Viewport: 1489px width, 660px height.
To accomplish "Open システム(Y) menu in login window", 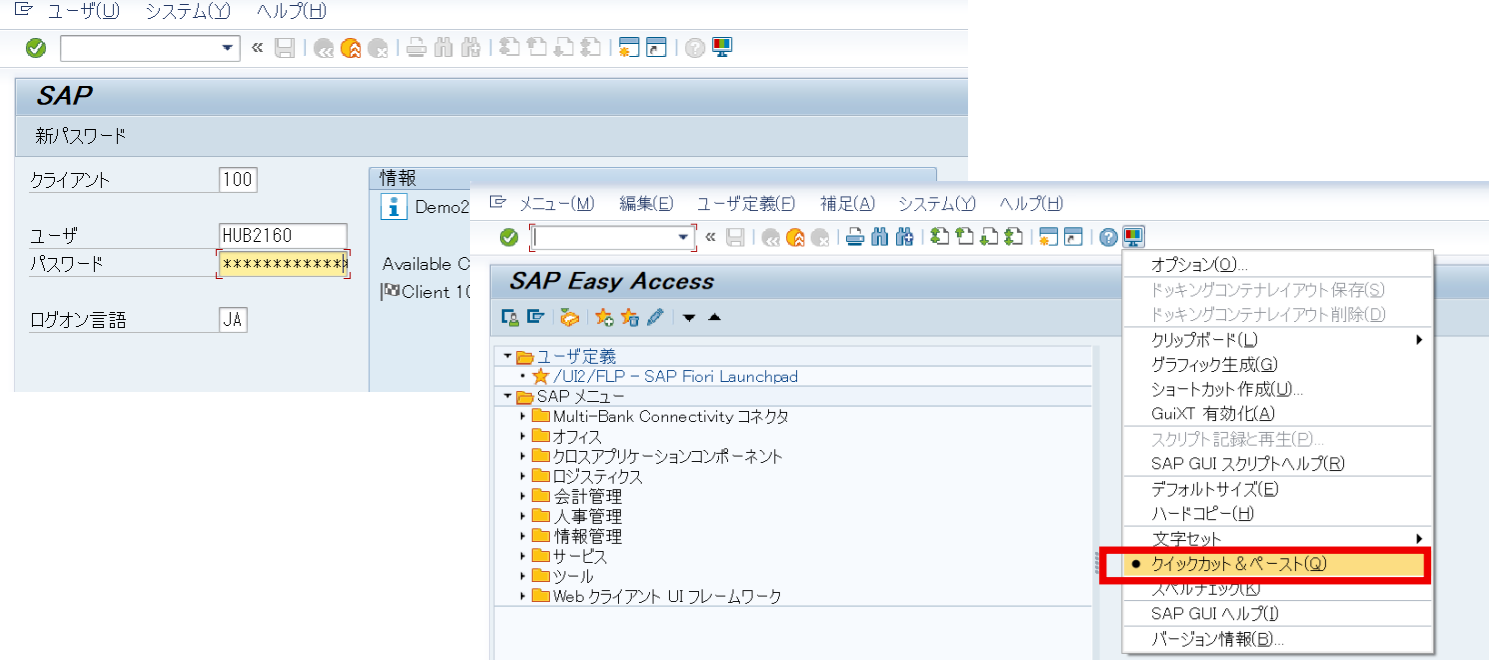I will point(187,12).
